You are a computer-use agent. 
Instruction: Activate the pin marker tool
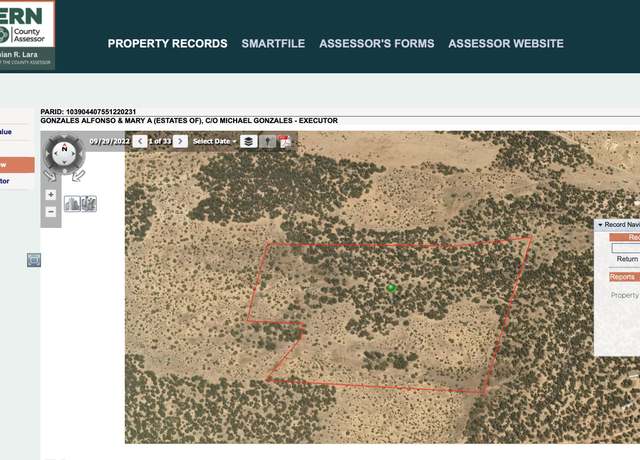coord(267,141)
